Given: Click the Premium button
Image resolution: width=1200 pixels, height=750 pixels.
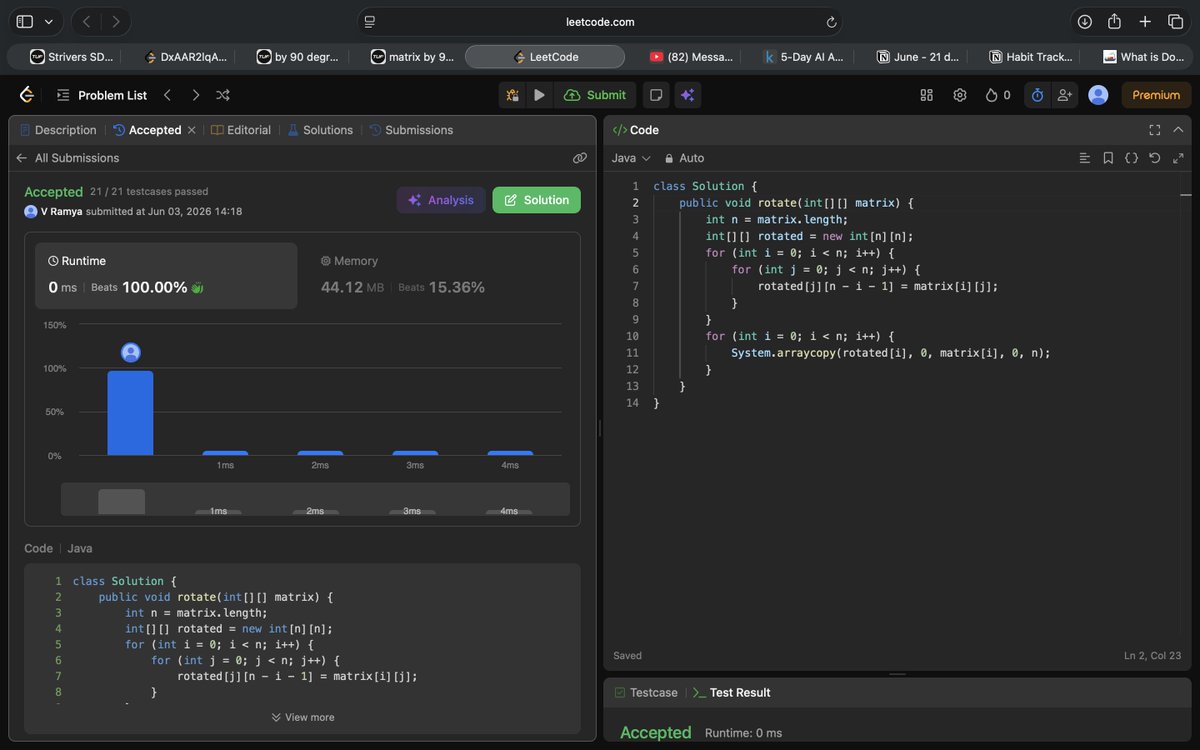Looking at the screenshot, I should [1156, 95].
